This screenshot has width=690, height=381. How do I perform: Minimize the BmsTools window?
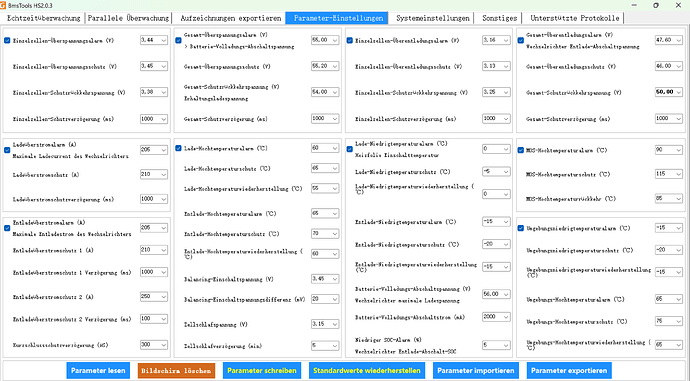(x=634, y=5)
